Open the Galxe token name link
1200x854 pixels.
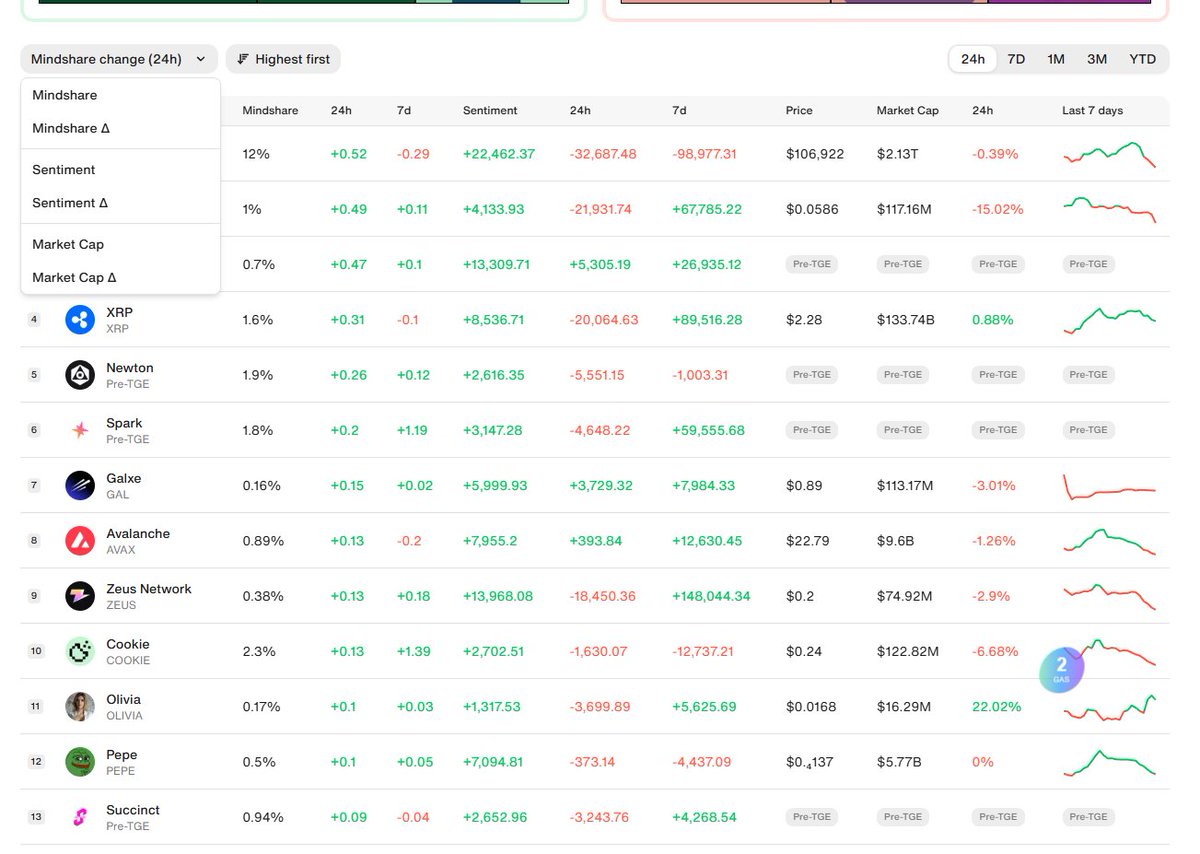tap(124, 478)
